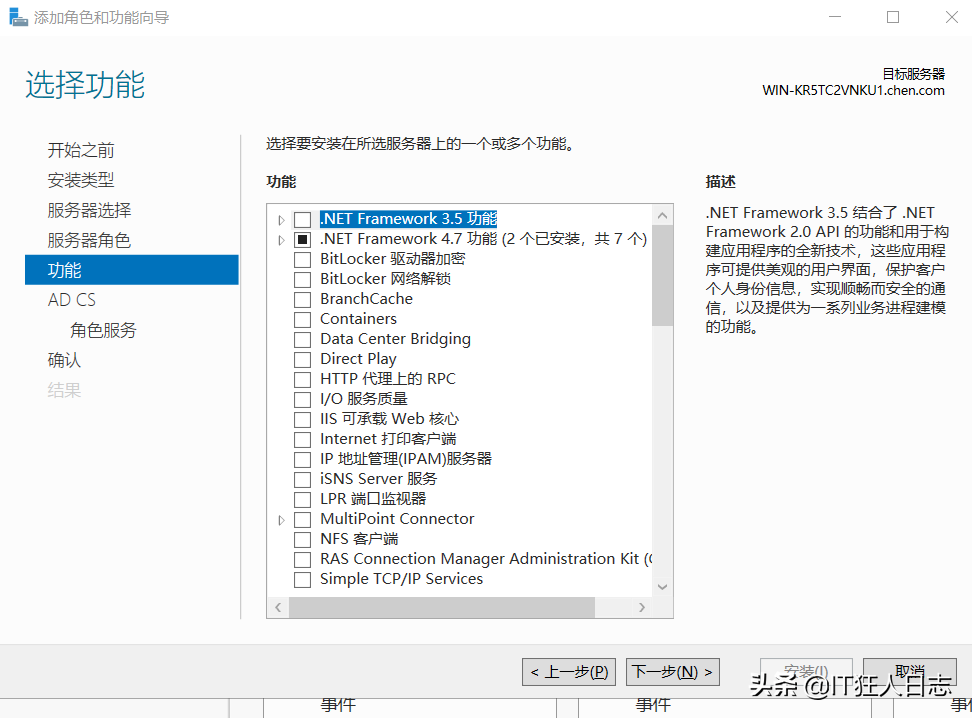The width and height of the screenshot is (972, 718).
Task: Click horizontal scrollbar thumb in feature list
Action: coord(442,608)
